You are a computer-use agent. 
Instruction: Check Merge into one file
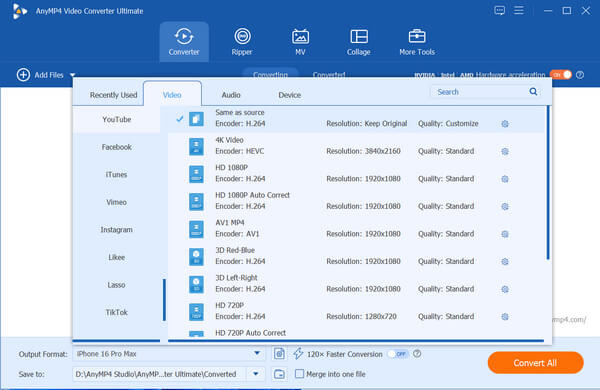tap(299, 374)
